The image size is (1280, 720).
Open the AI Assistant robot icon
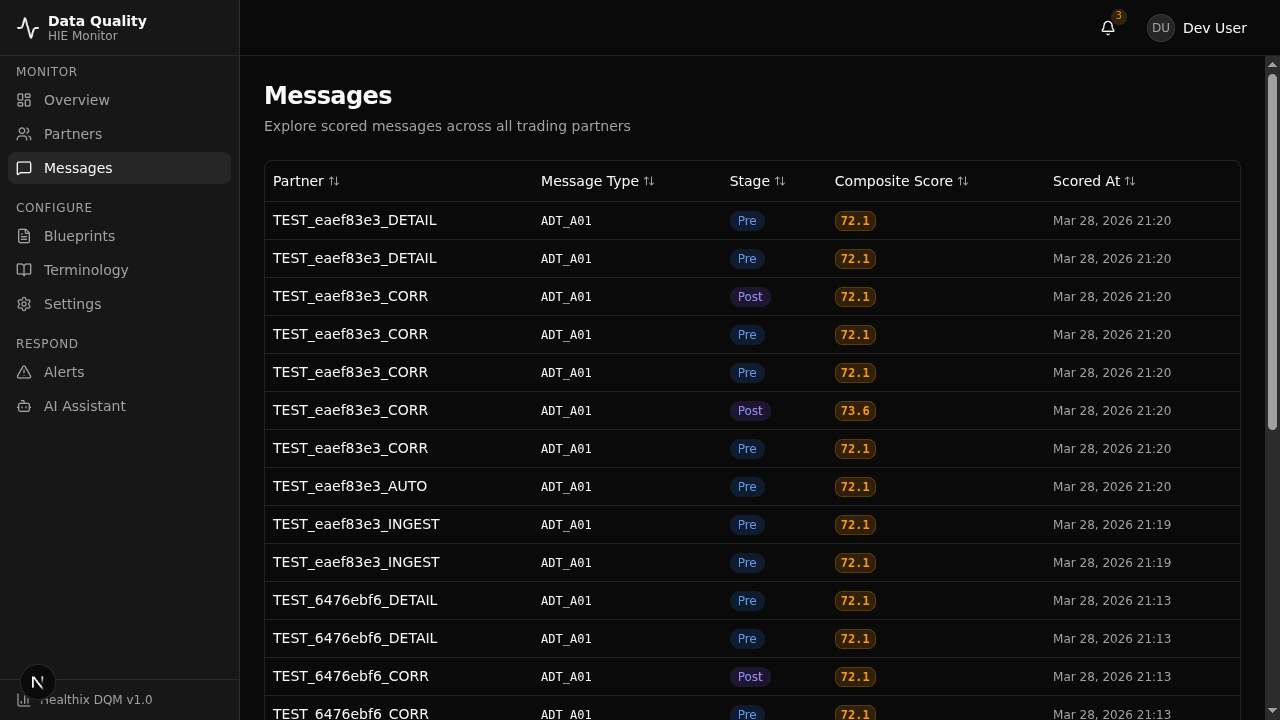pyautogui.click(x=23, y=405)
